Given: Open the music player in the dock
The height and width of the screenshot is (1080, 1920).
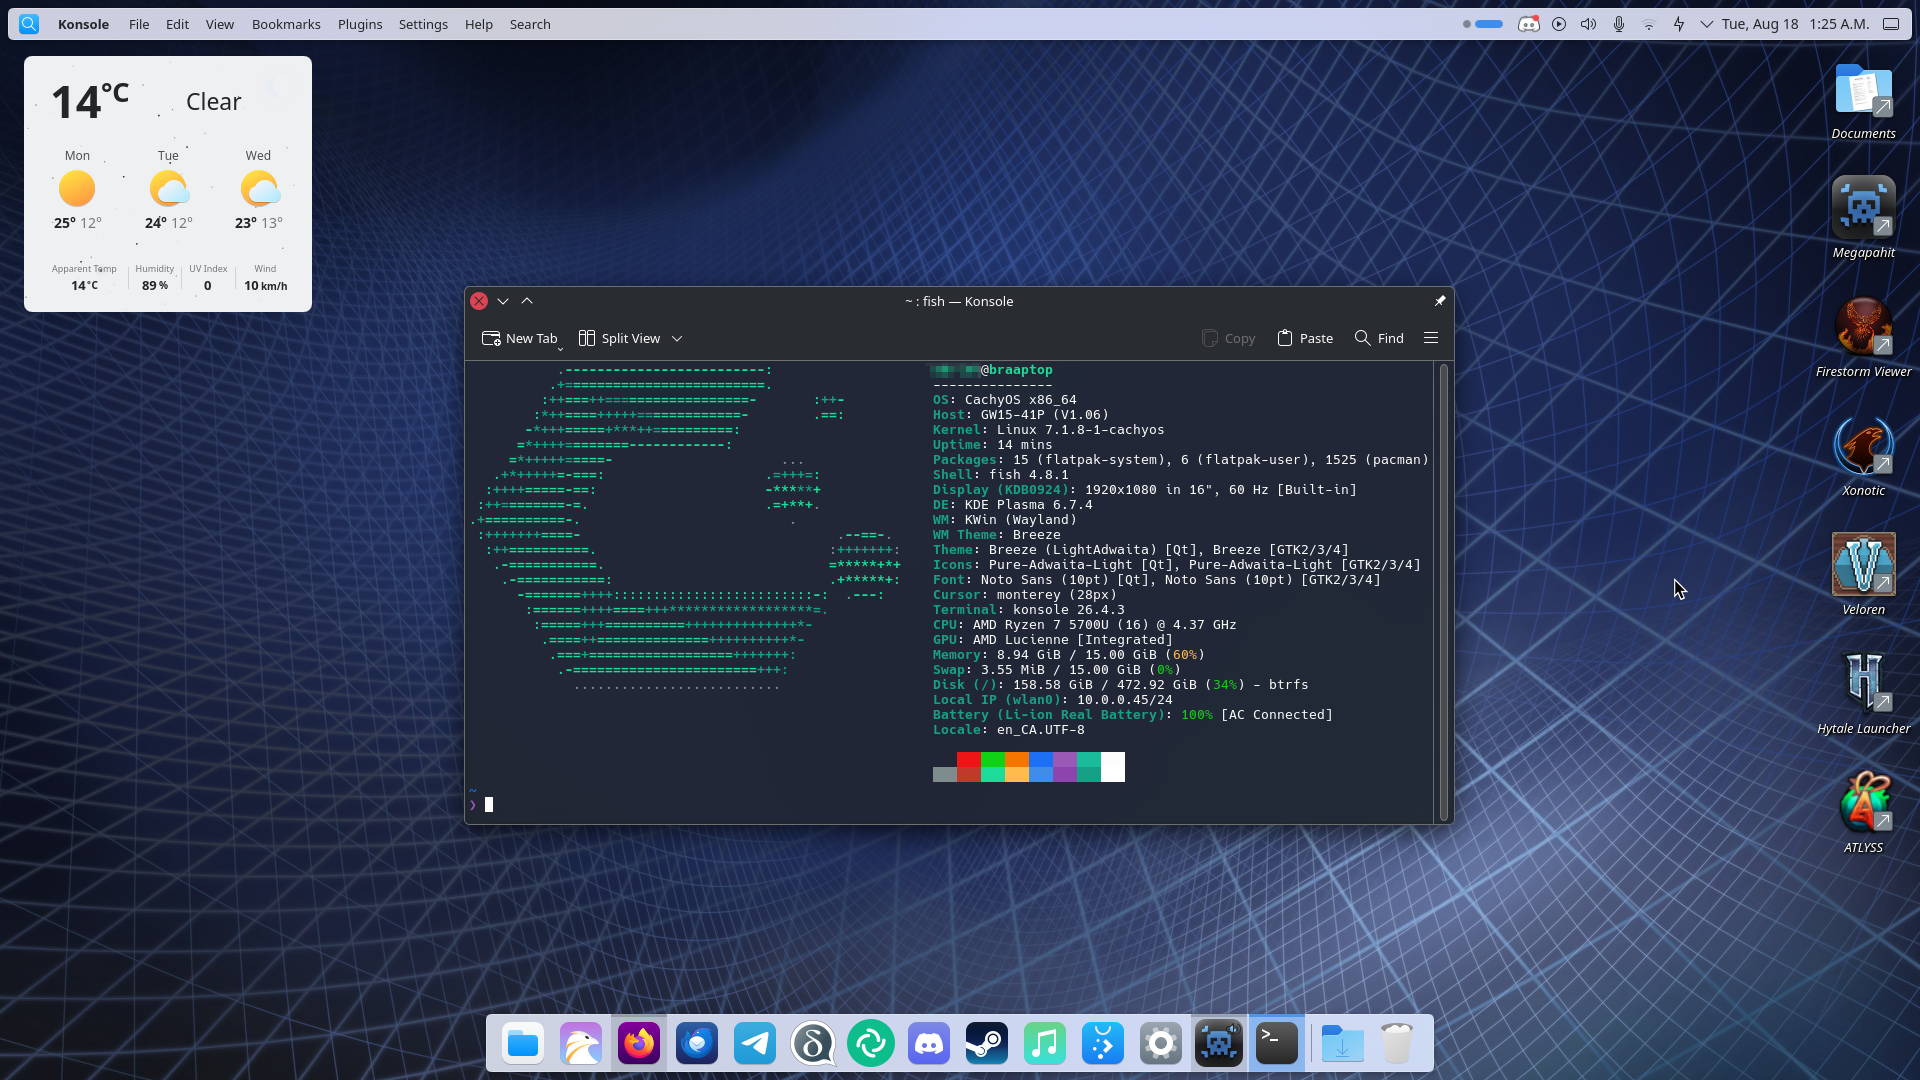Looking at the screenshot, I should pos(1045,1044).
